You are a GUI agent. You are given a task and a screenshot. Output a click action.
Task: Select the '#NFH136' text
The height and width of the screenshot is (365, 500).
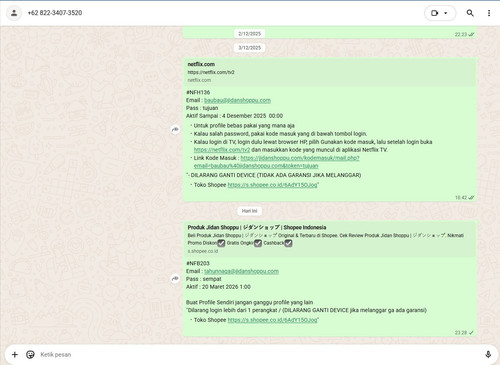point(198,92)
